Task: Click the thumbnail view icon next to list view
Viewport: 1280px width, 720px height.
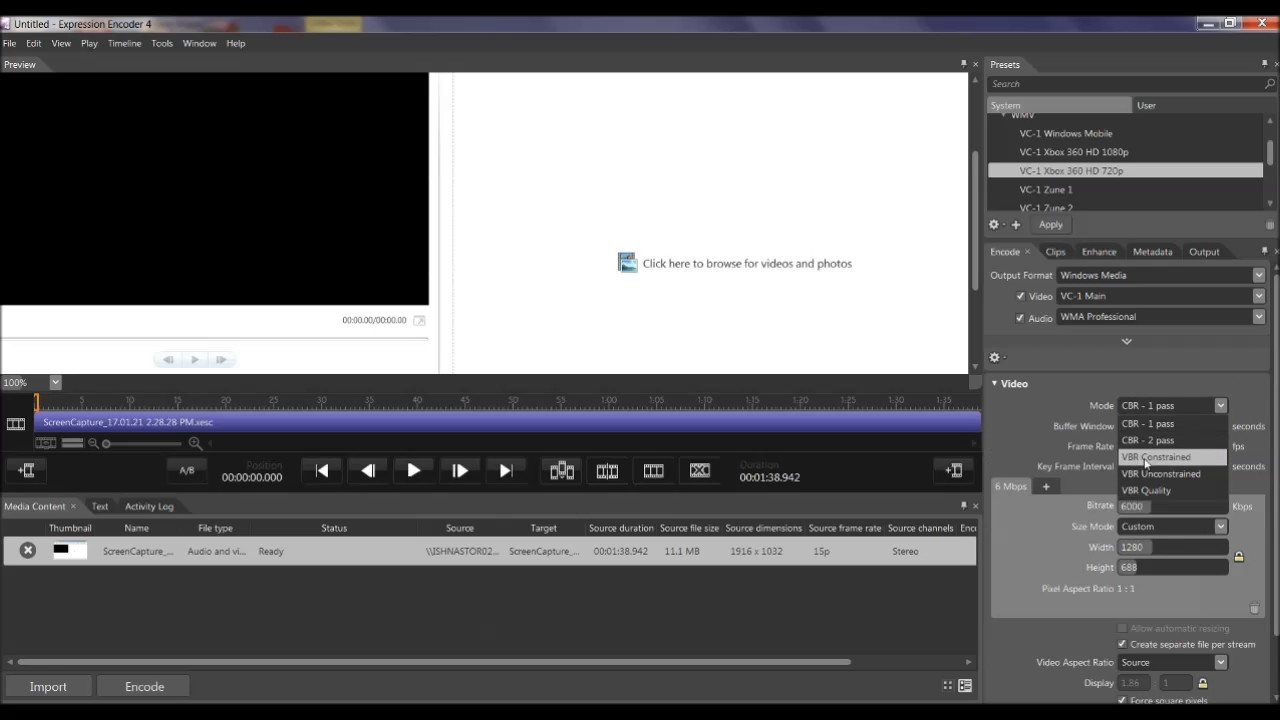Action: (x=947, y=686)
